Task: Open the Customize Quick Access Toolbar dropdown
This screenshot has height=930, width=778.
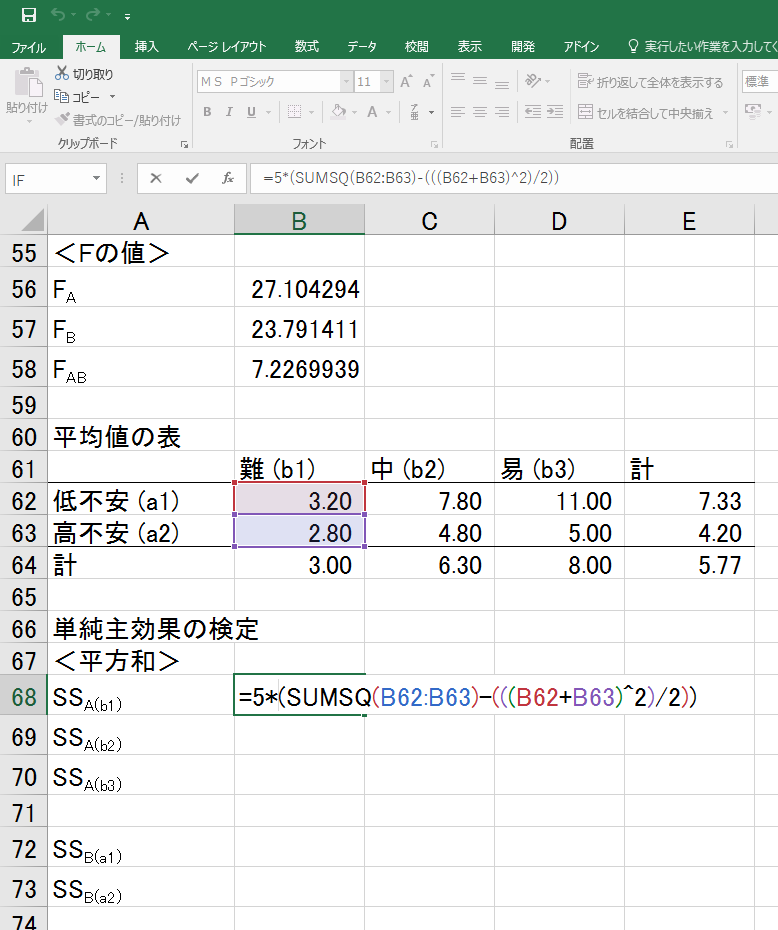Action: pyautogui.click(x=127, y=17)
